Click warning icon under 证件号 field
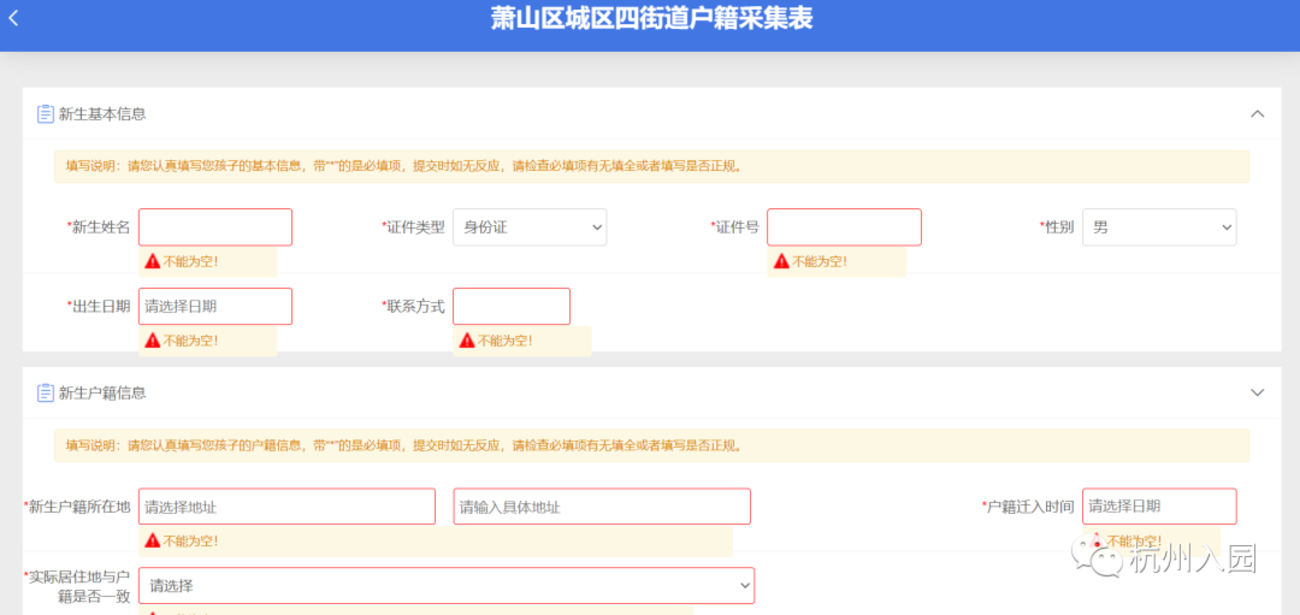 (x=781, y=261)
